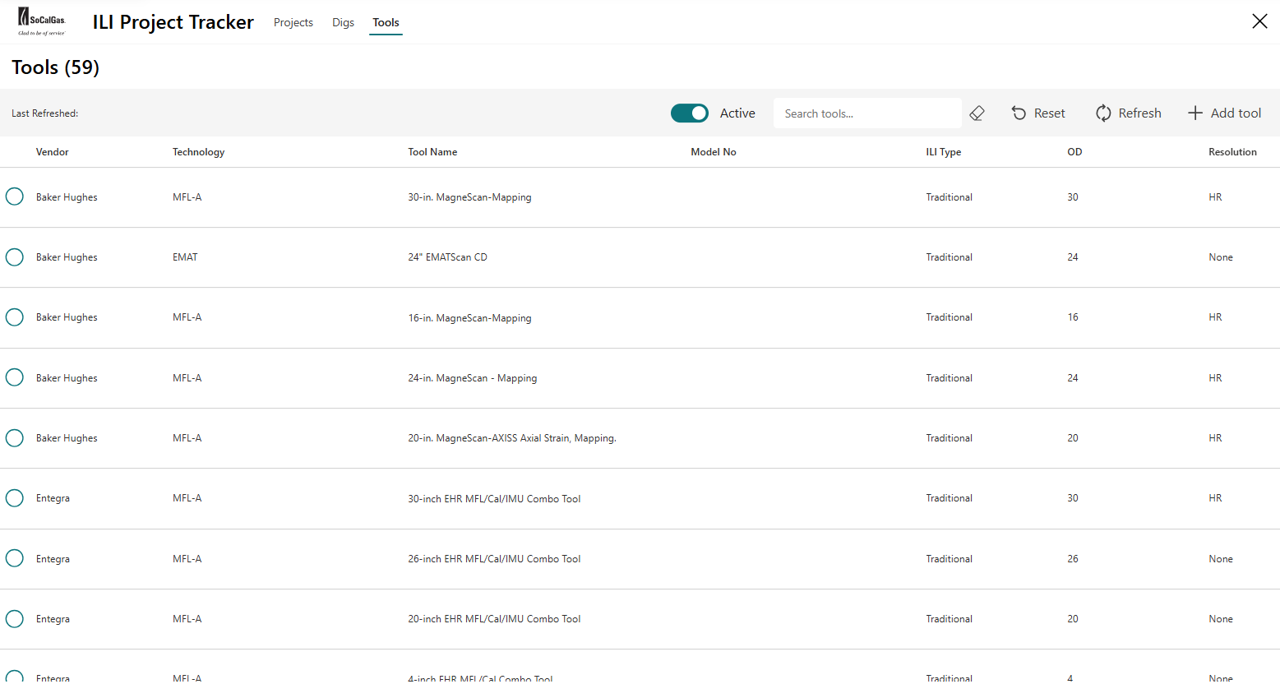Screen dimensions: 1280x684
Task: Switch to the Tools tab
Action: coord(386,22)
